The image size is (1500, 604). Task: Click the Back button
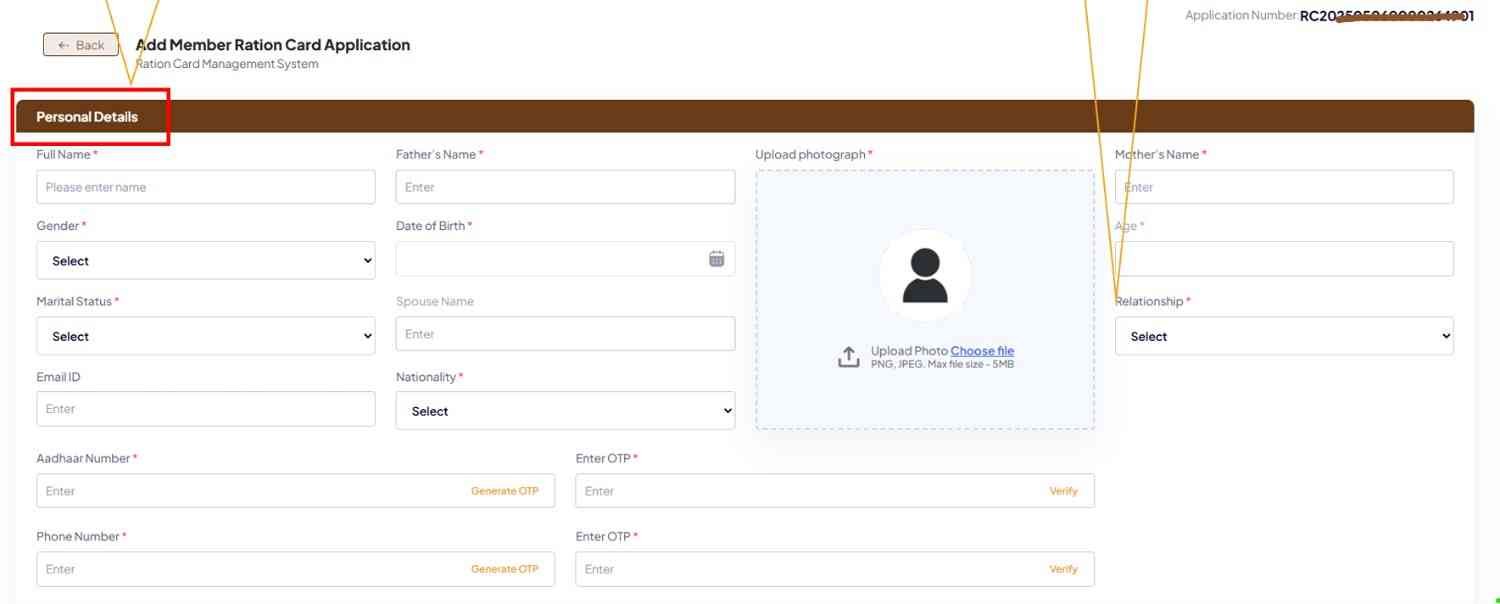coord(81,45)
